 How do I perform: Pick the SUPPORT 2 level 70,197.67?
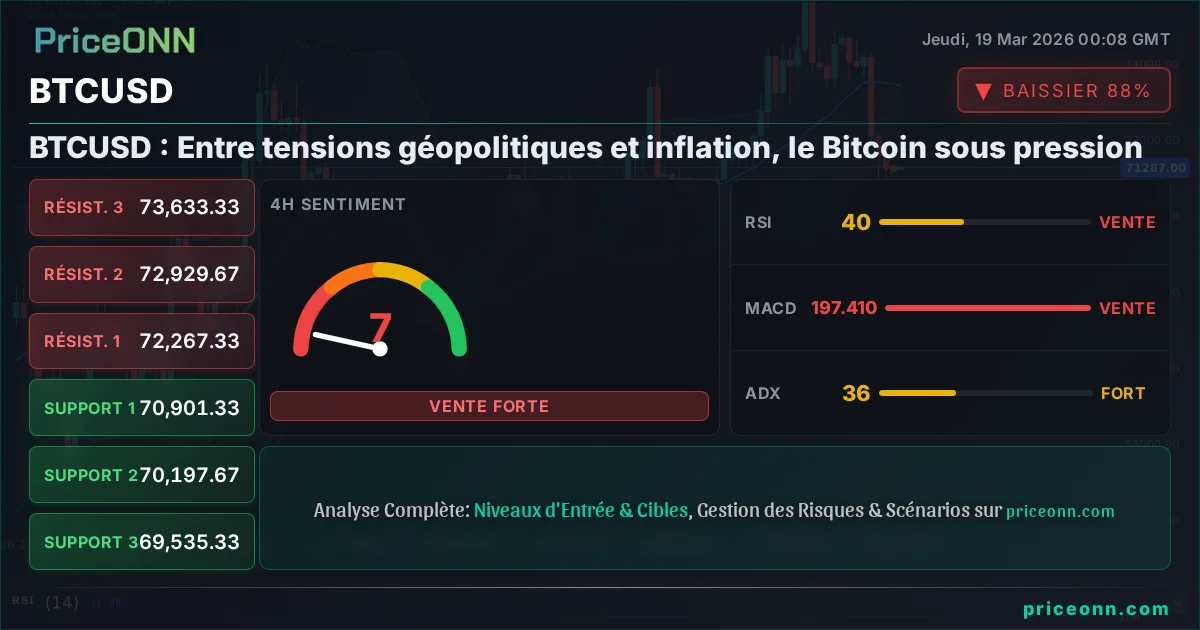[x=142, y=475]
